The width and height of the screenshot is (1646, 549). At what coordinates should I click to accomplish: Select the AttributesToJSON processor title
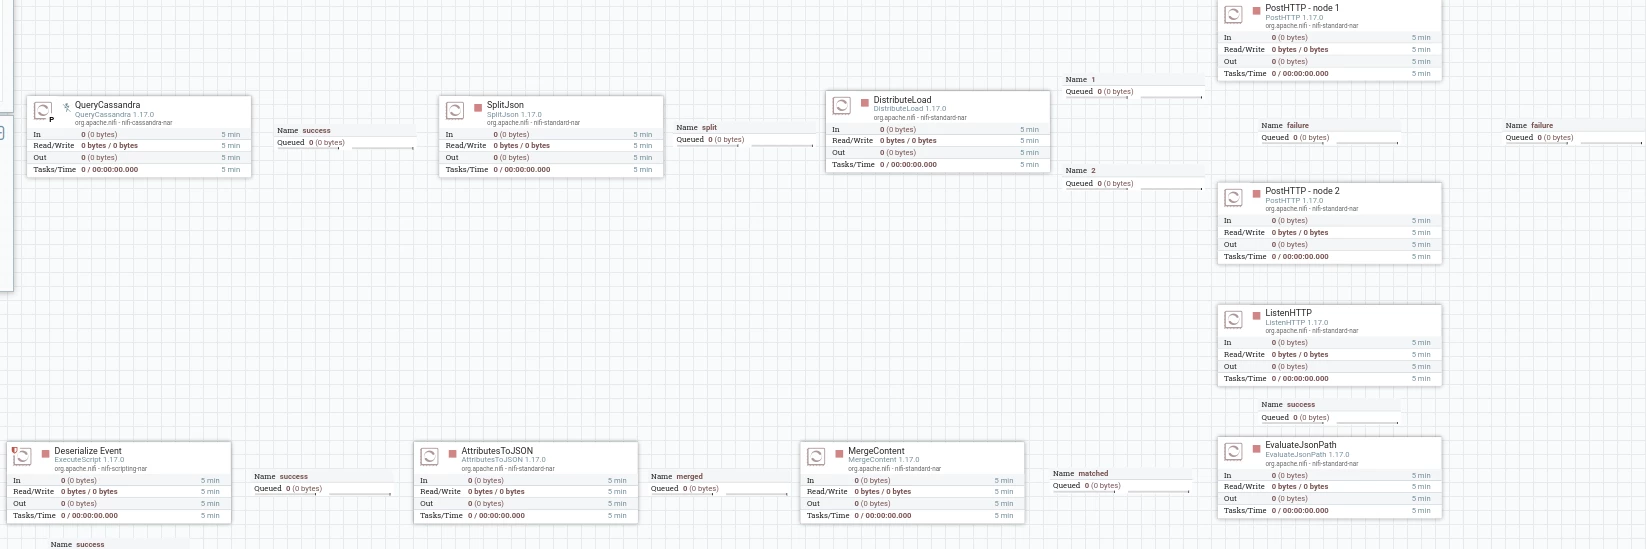tap(497, 451)
